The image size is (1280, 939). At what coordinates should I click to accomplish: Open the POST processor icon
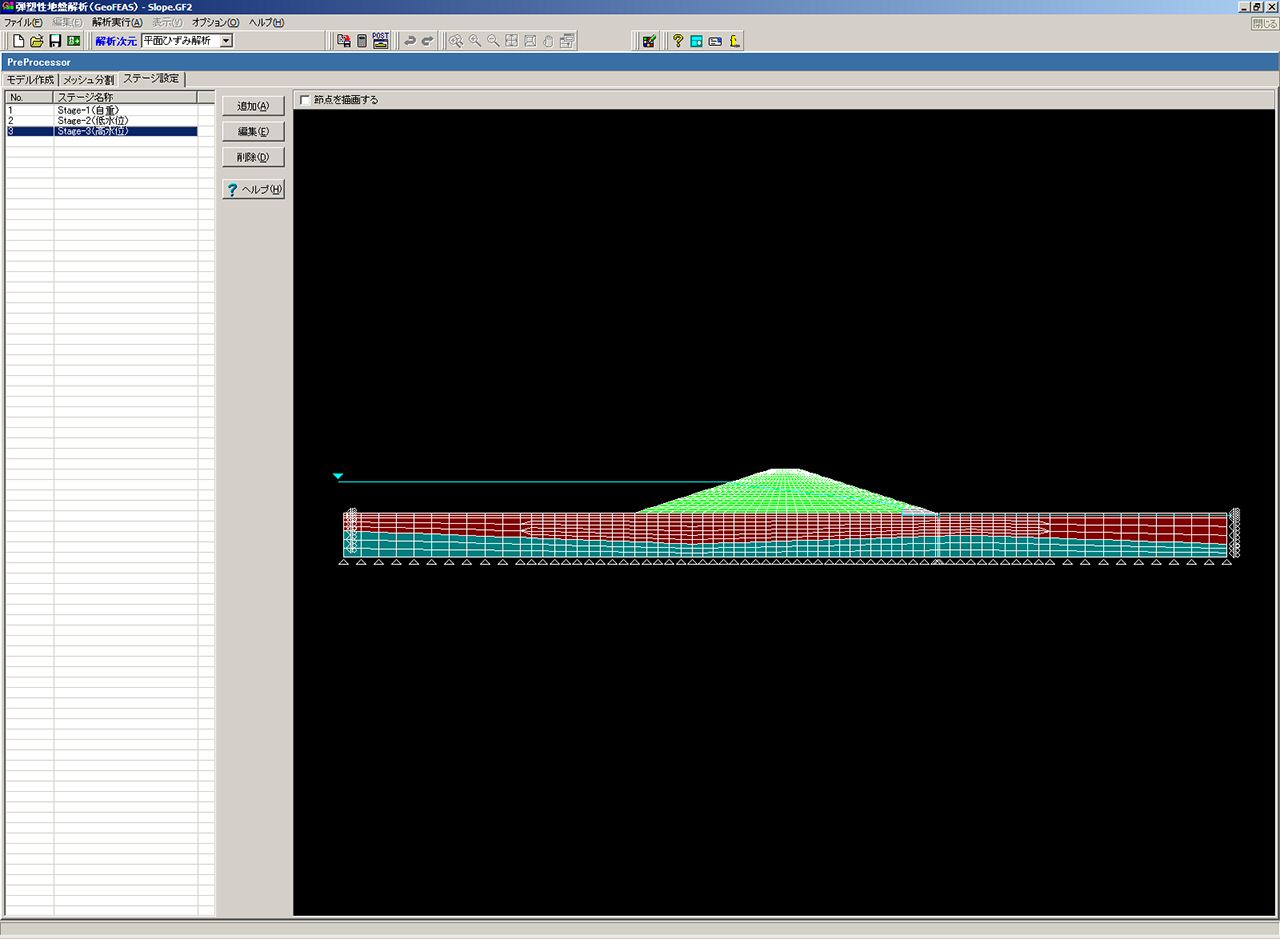[381, 41]
